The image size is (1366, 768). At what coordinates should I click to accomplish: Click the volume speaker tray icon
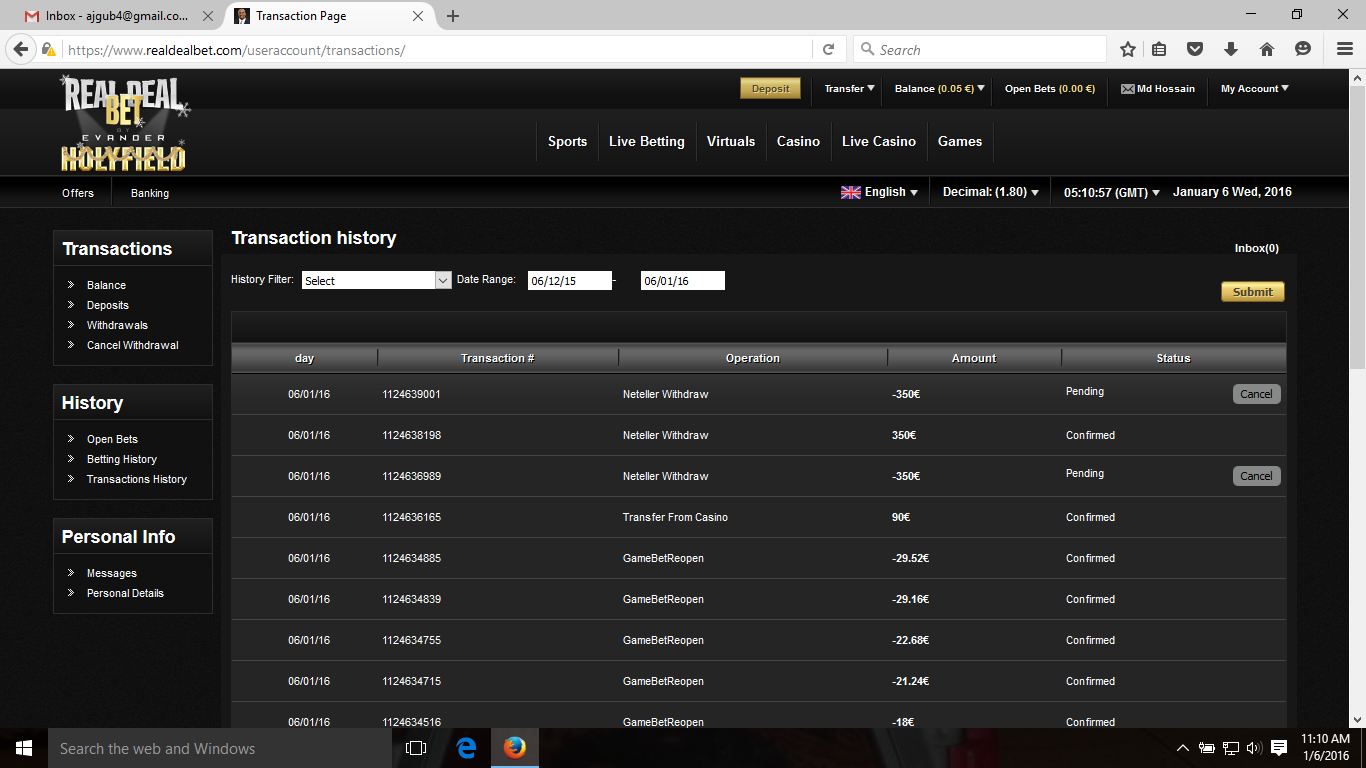pyautogui.click(x=1254, y=748)
